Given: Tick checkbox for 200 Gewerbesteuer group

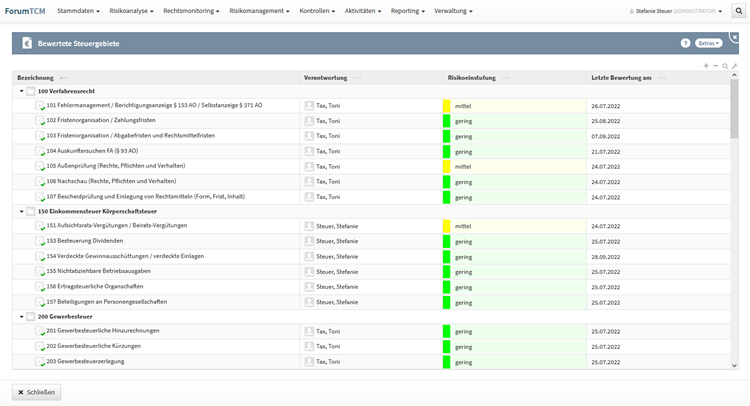Looking at the screenshot, I should [x=31, y=317].
